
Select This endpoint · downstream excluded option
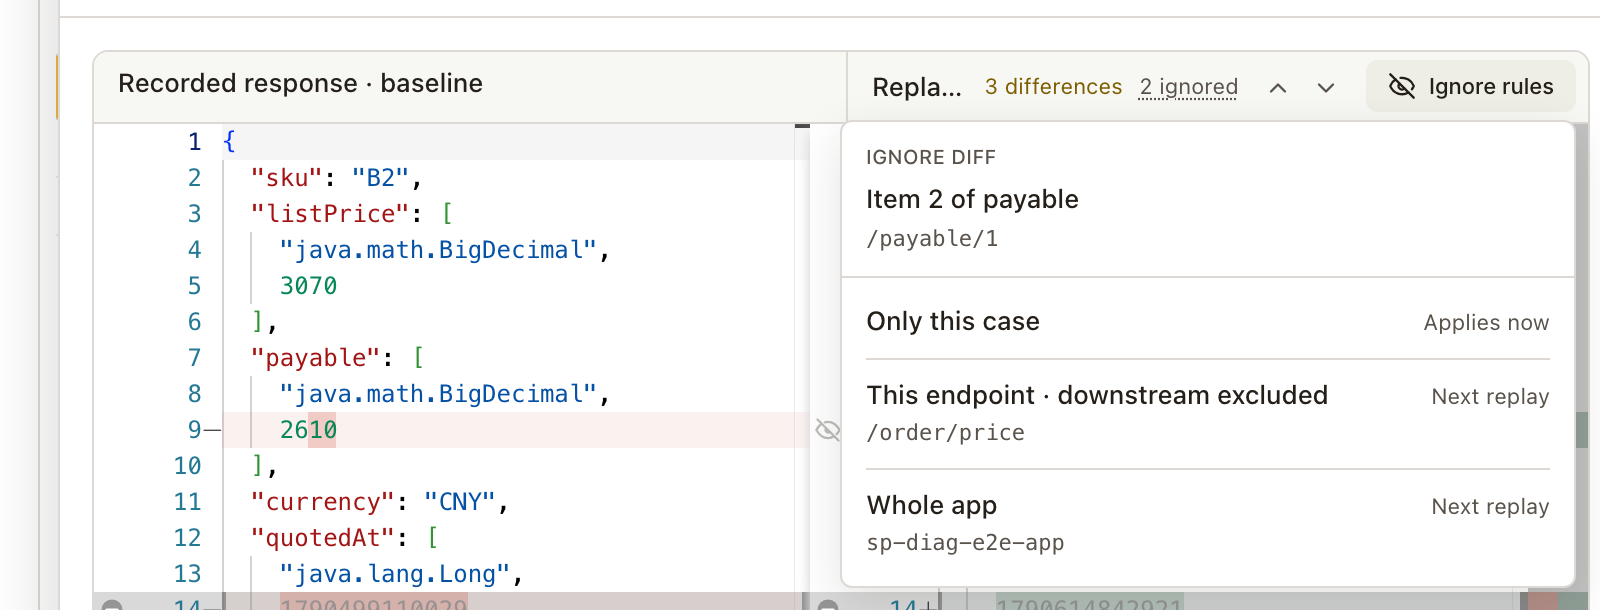[x=1208, y=414]
